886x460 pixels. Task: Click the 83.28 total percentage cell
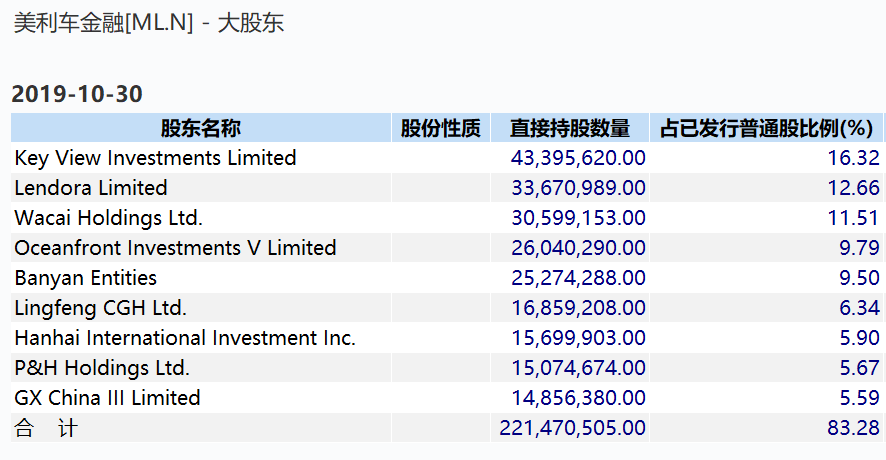coord(859,428)
